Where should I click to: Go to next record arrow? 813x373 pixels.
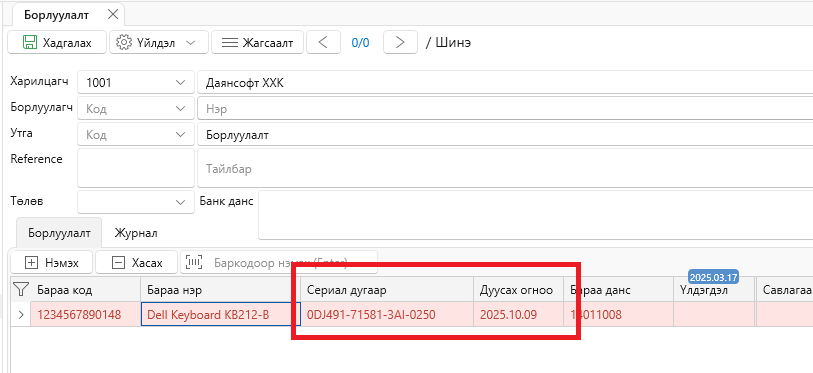point(400,43)
